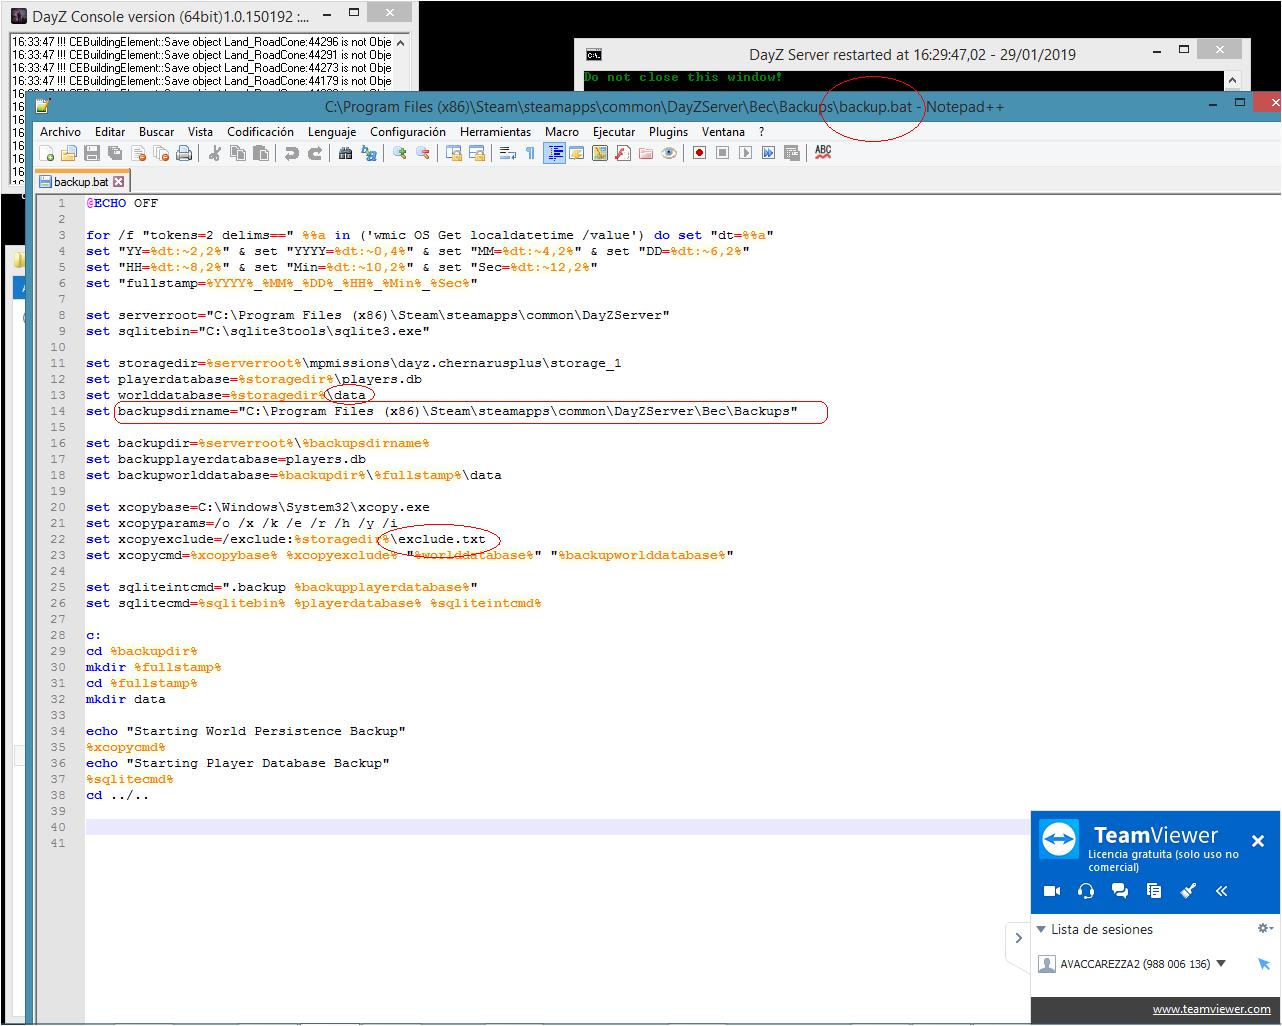Screen dimensions: 1282x1026
Task: Cut selection with the scissors icon
Action: click(x=214, y=153)
